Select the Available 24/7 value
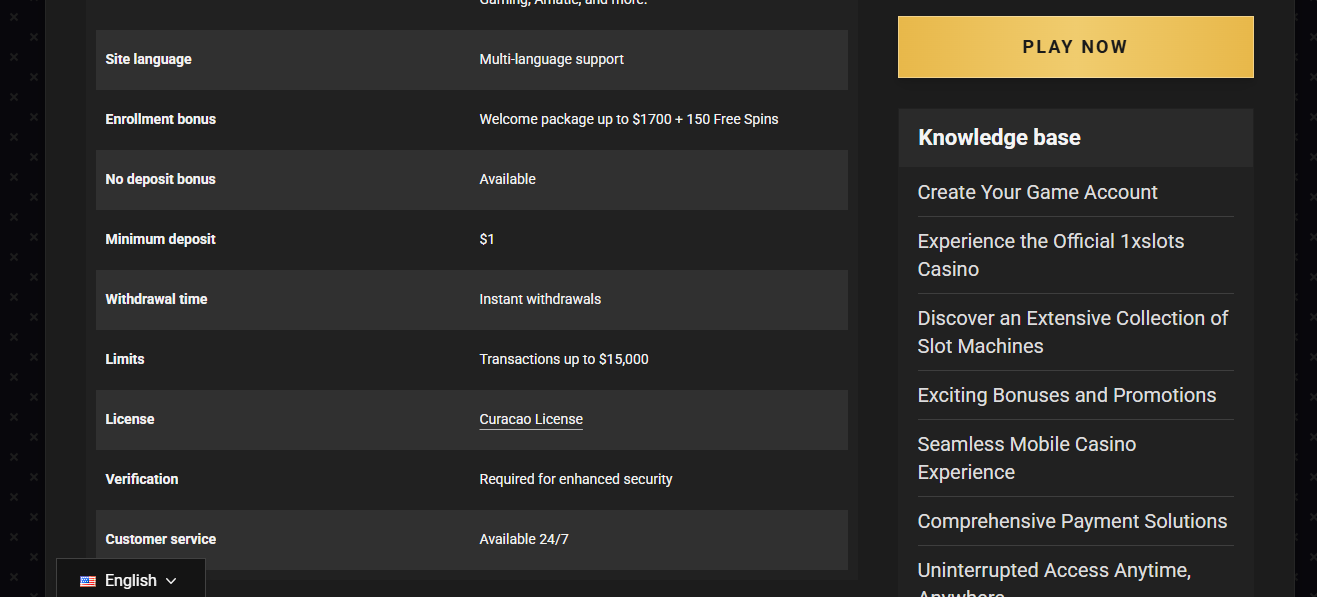 pyautogui.click(x=524, y=539)
